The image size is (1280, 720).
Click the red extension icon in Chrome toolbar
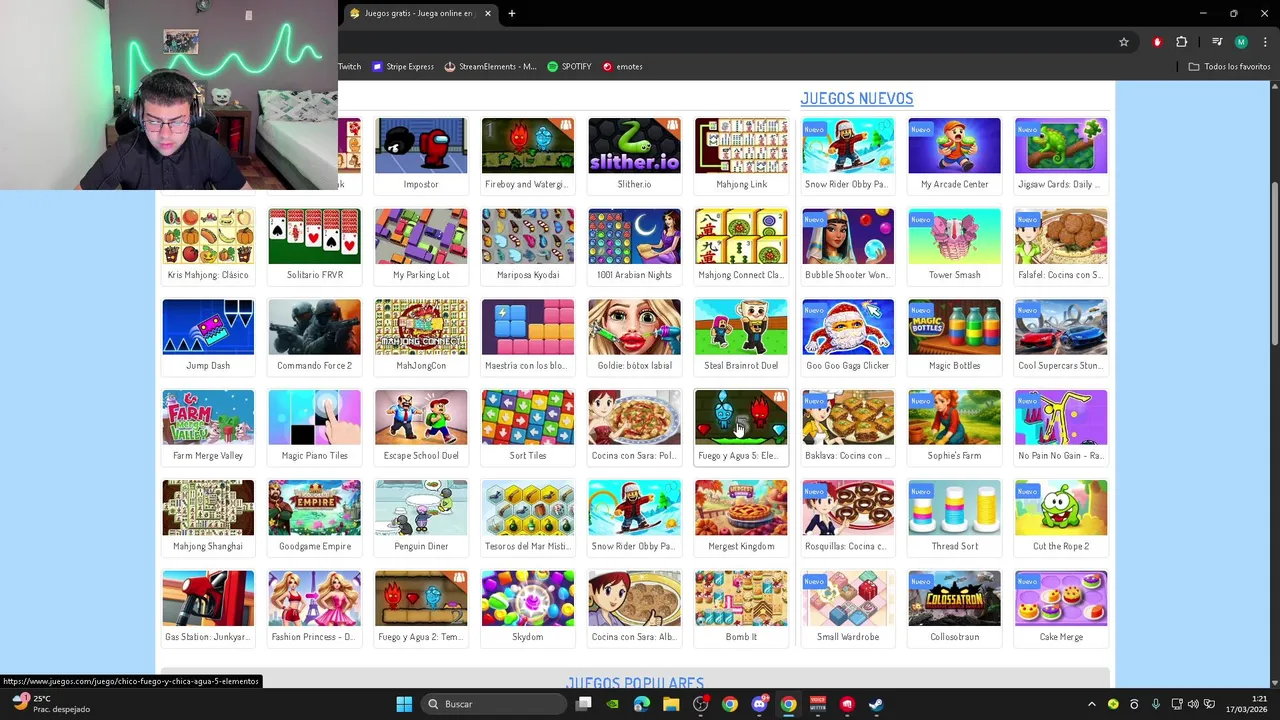(1157, 42)
